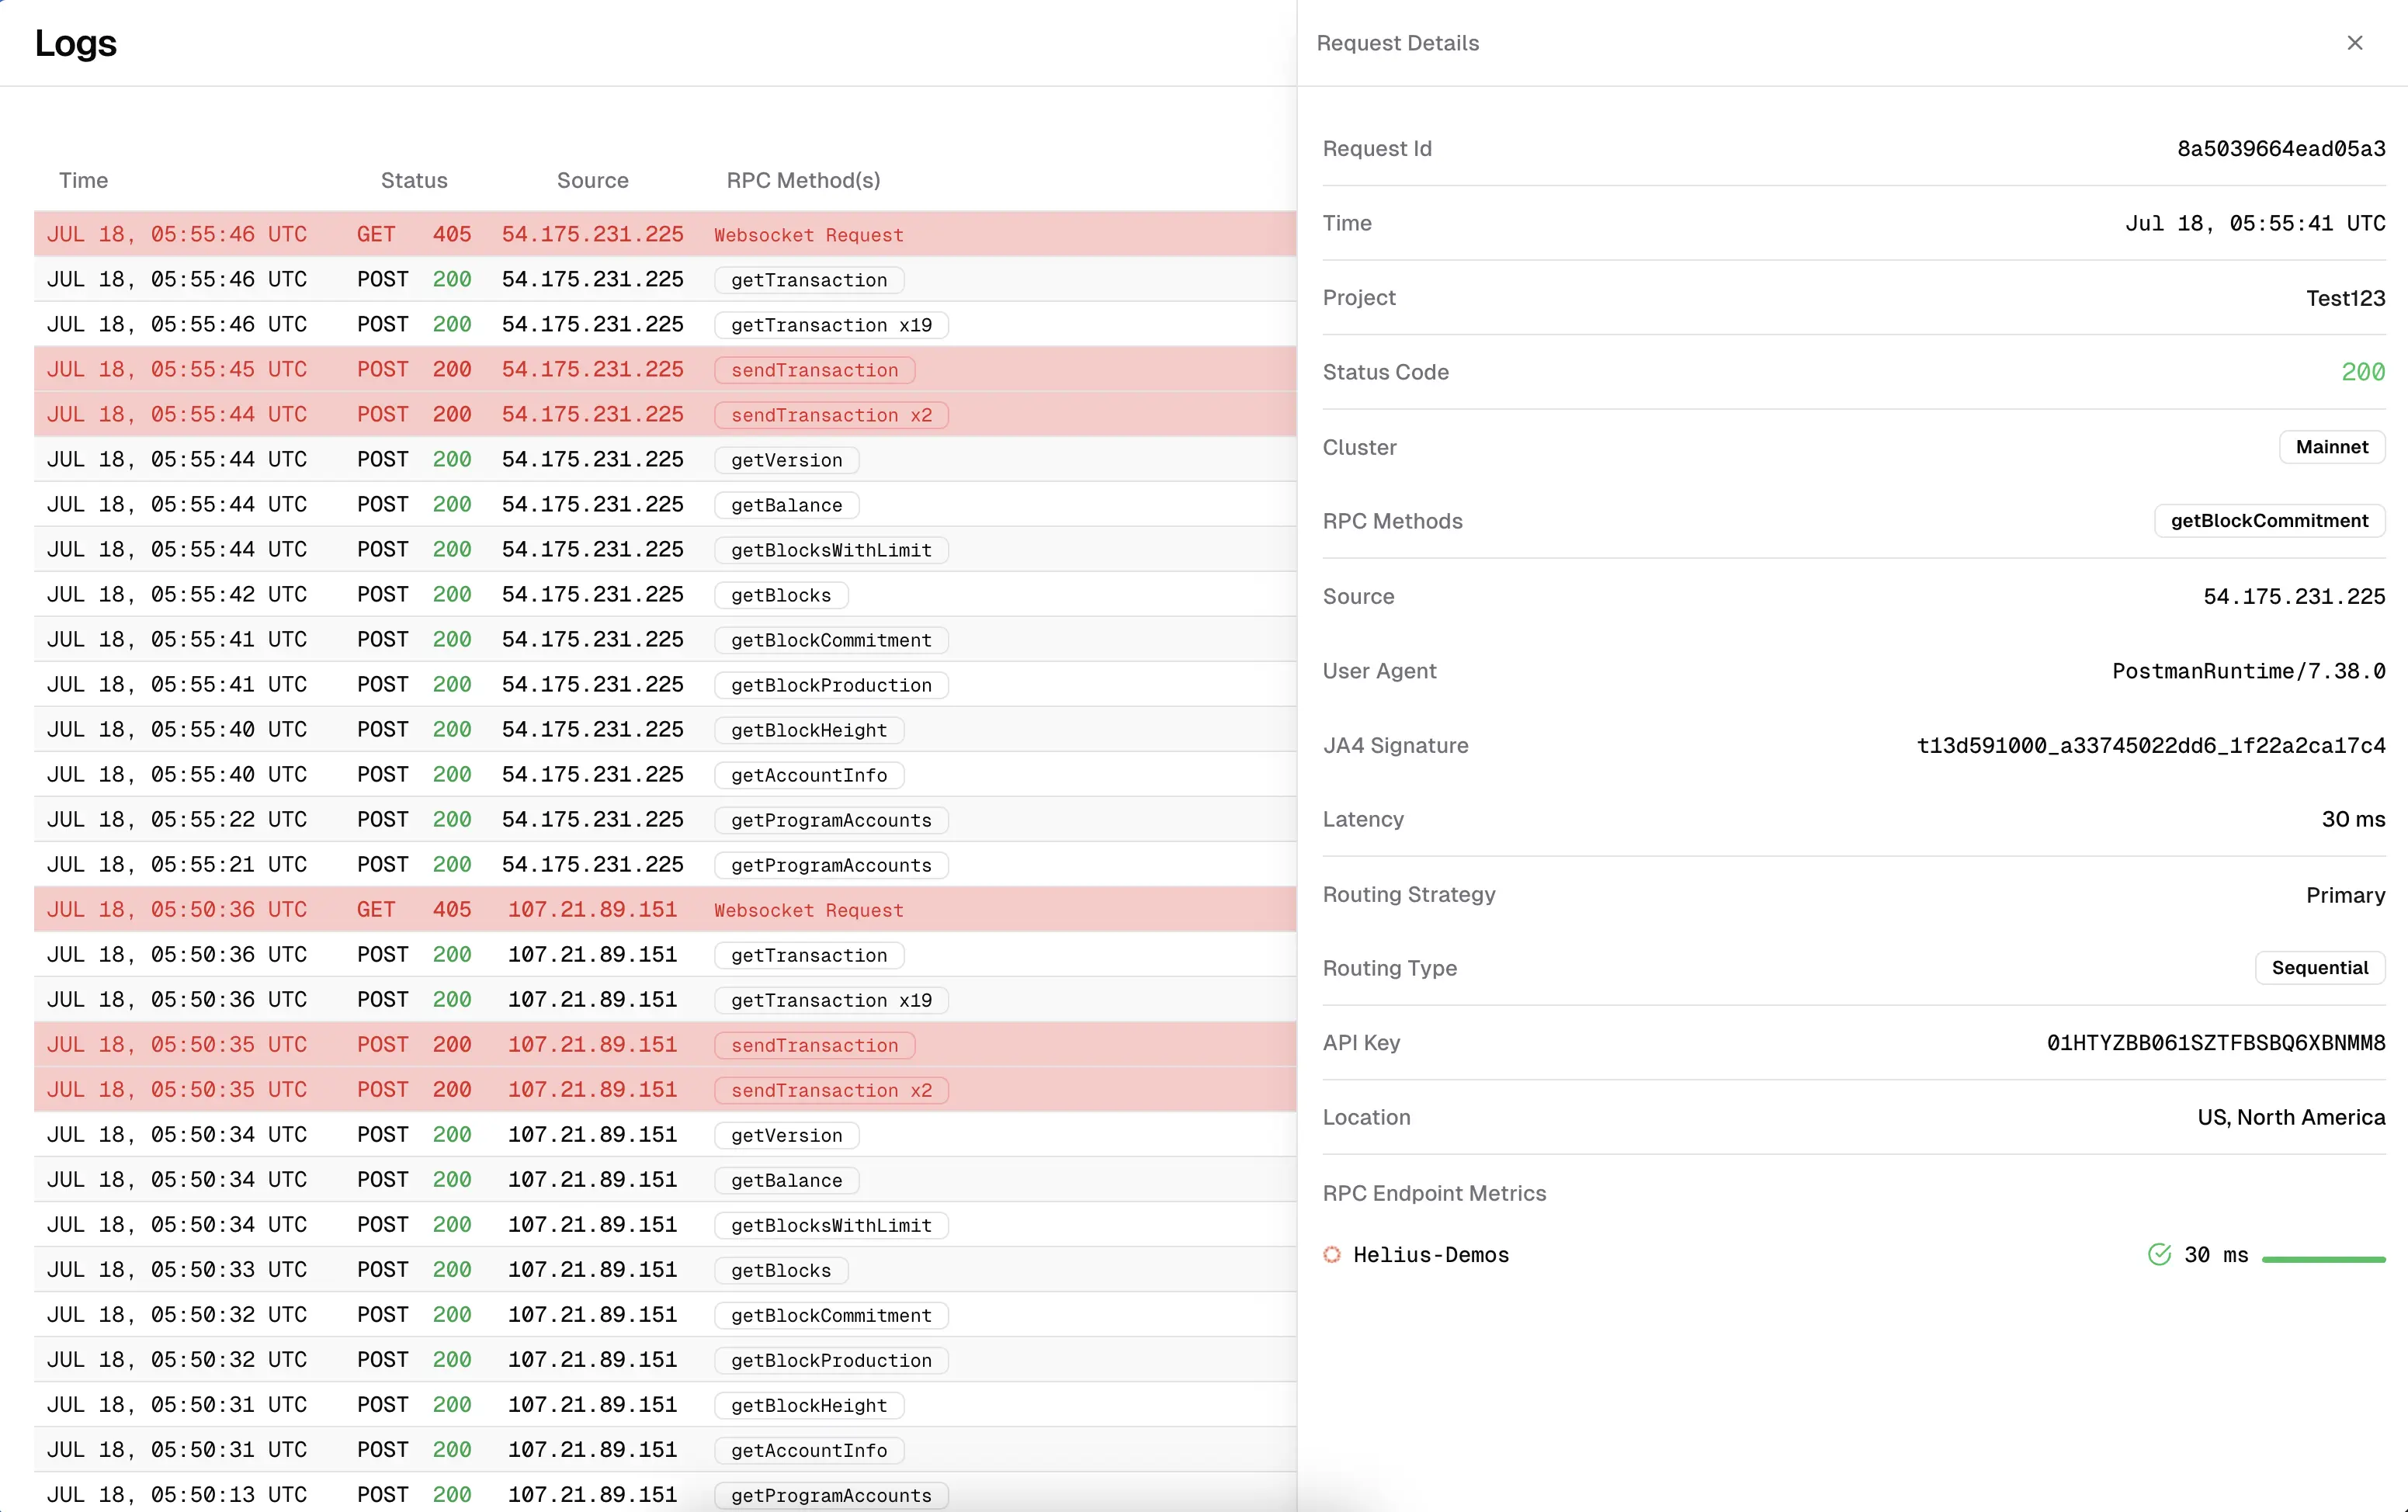
Task: Click the Time column header
Action: pyautogui.click(x=83, y=180)
